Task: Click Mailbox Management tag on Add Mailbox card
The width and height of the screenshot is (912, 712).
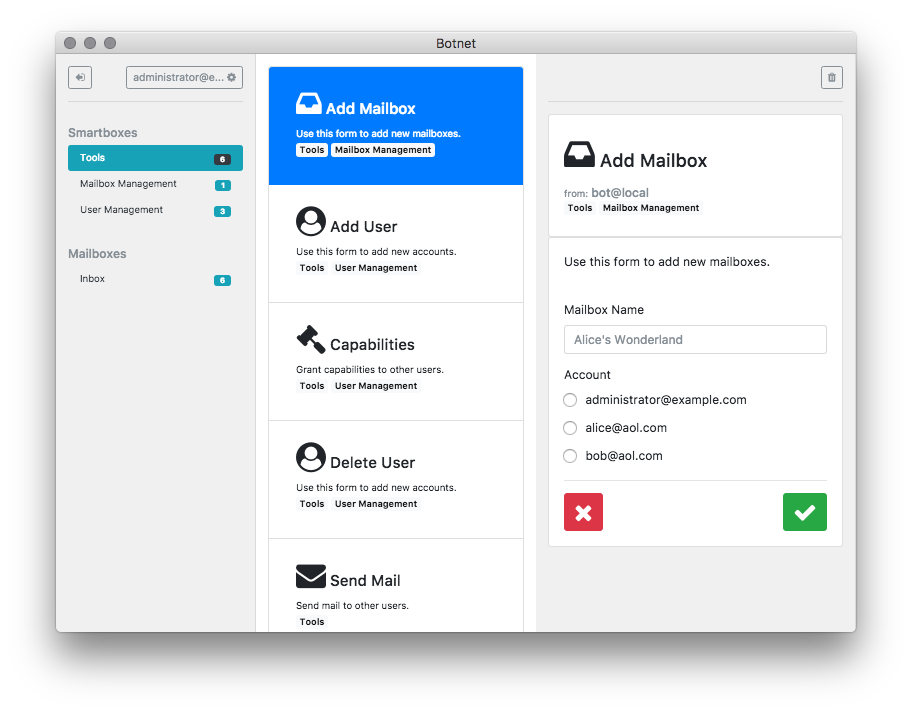Action: pyautogui.click(x=383, y=150)
